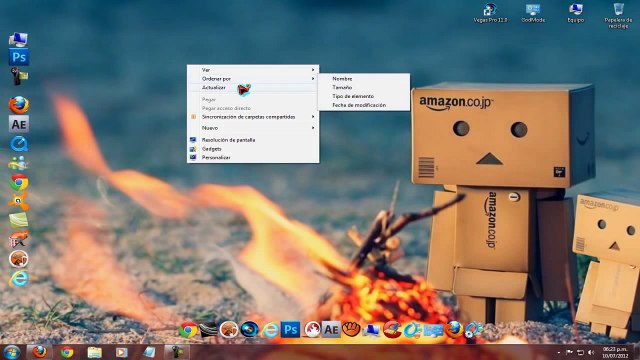Launch Firefox from the bottom dock
This screenshot has height=360, width=640.
coord(453,329)
